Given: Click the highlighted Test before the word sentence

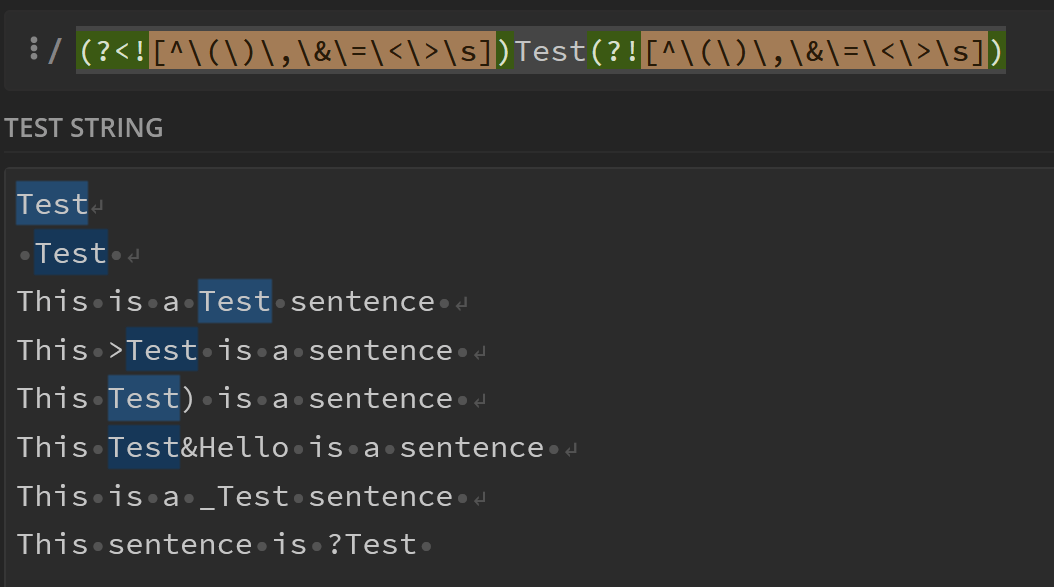Looking at the screenshot, I should (x=235, y=301).
